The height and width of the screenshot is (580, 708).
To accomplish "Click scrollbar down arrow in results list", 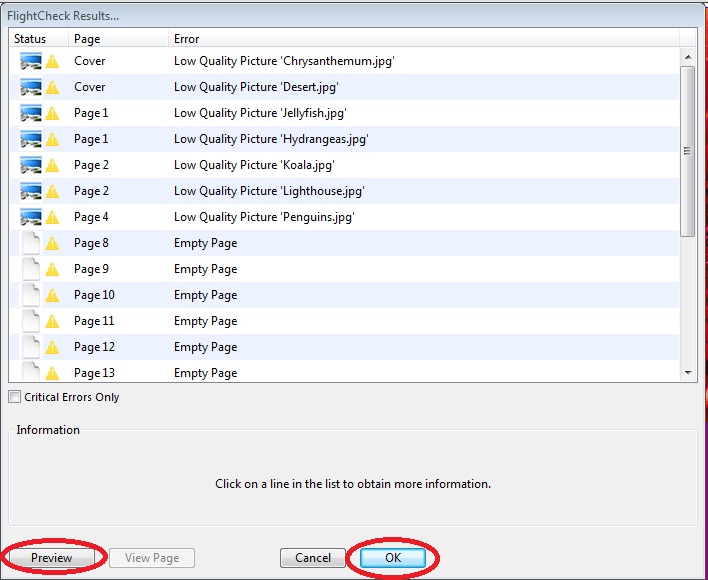I will pos(687,373).
